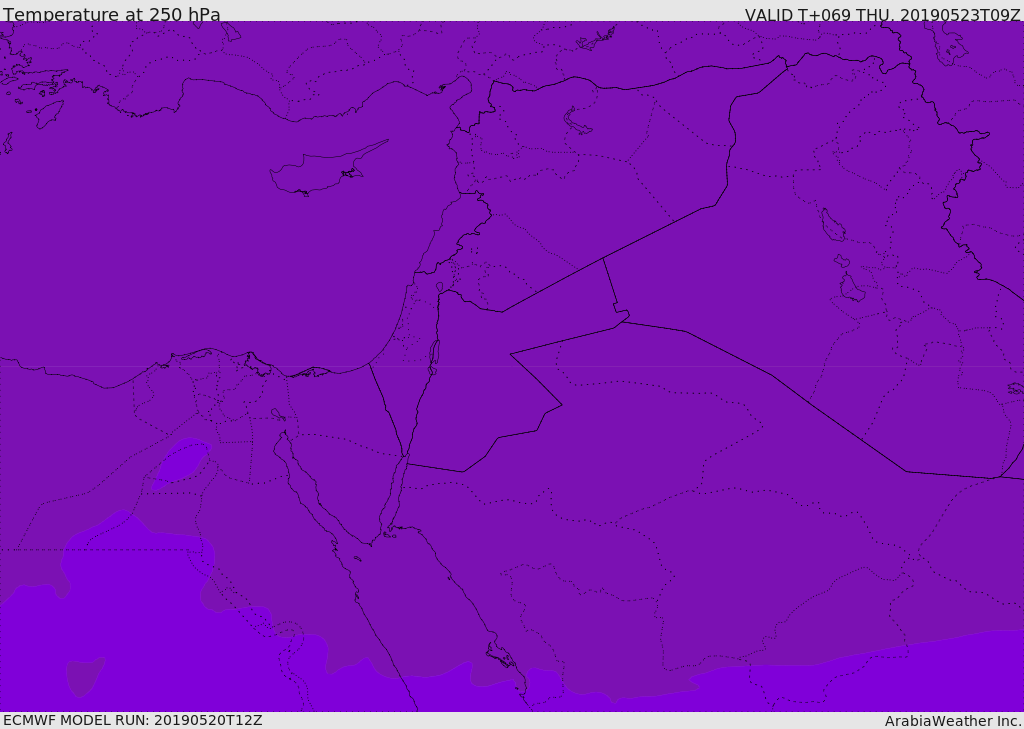The width and height of the screenshot is (1024, 729).
Task: Click the 'Temperature at 250 hPa' title text
Action: pos(112,14)
